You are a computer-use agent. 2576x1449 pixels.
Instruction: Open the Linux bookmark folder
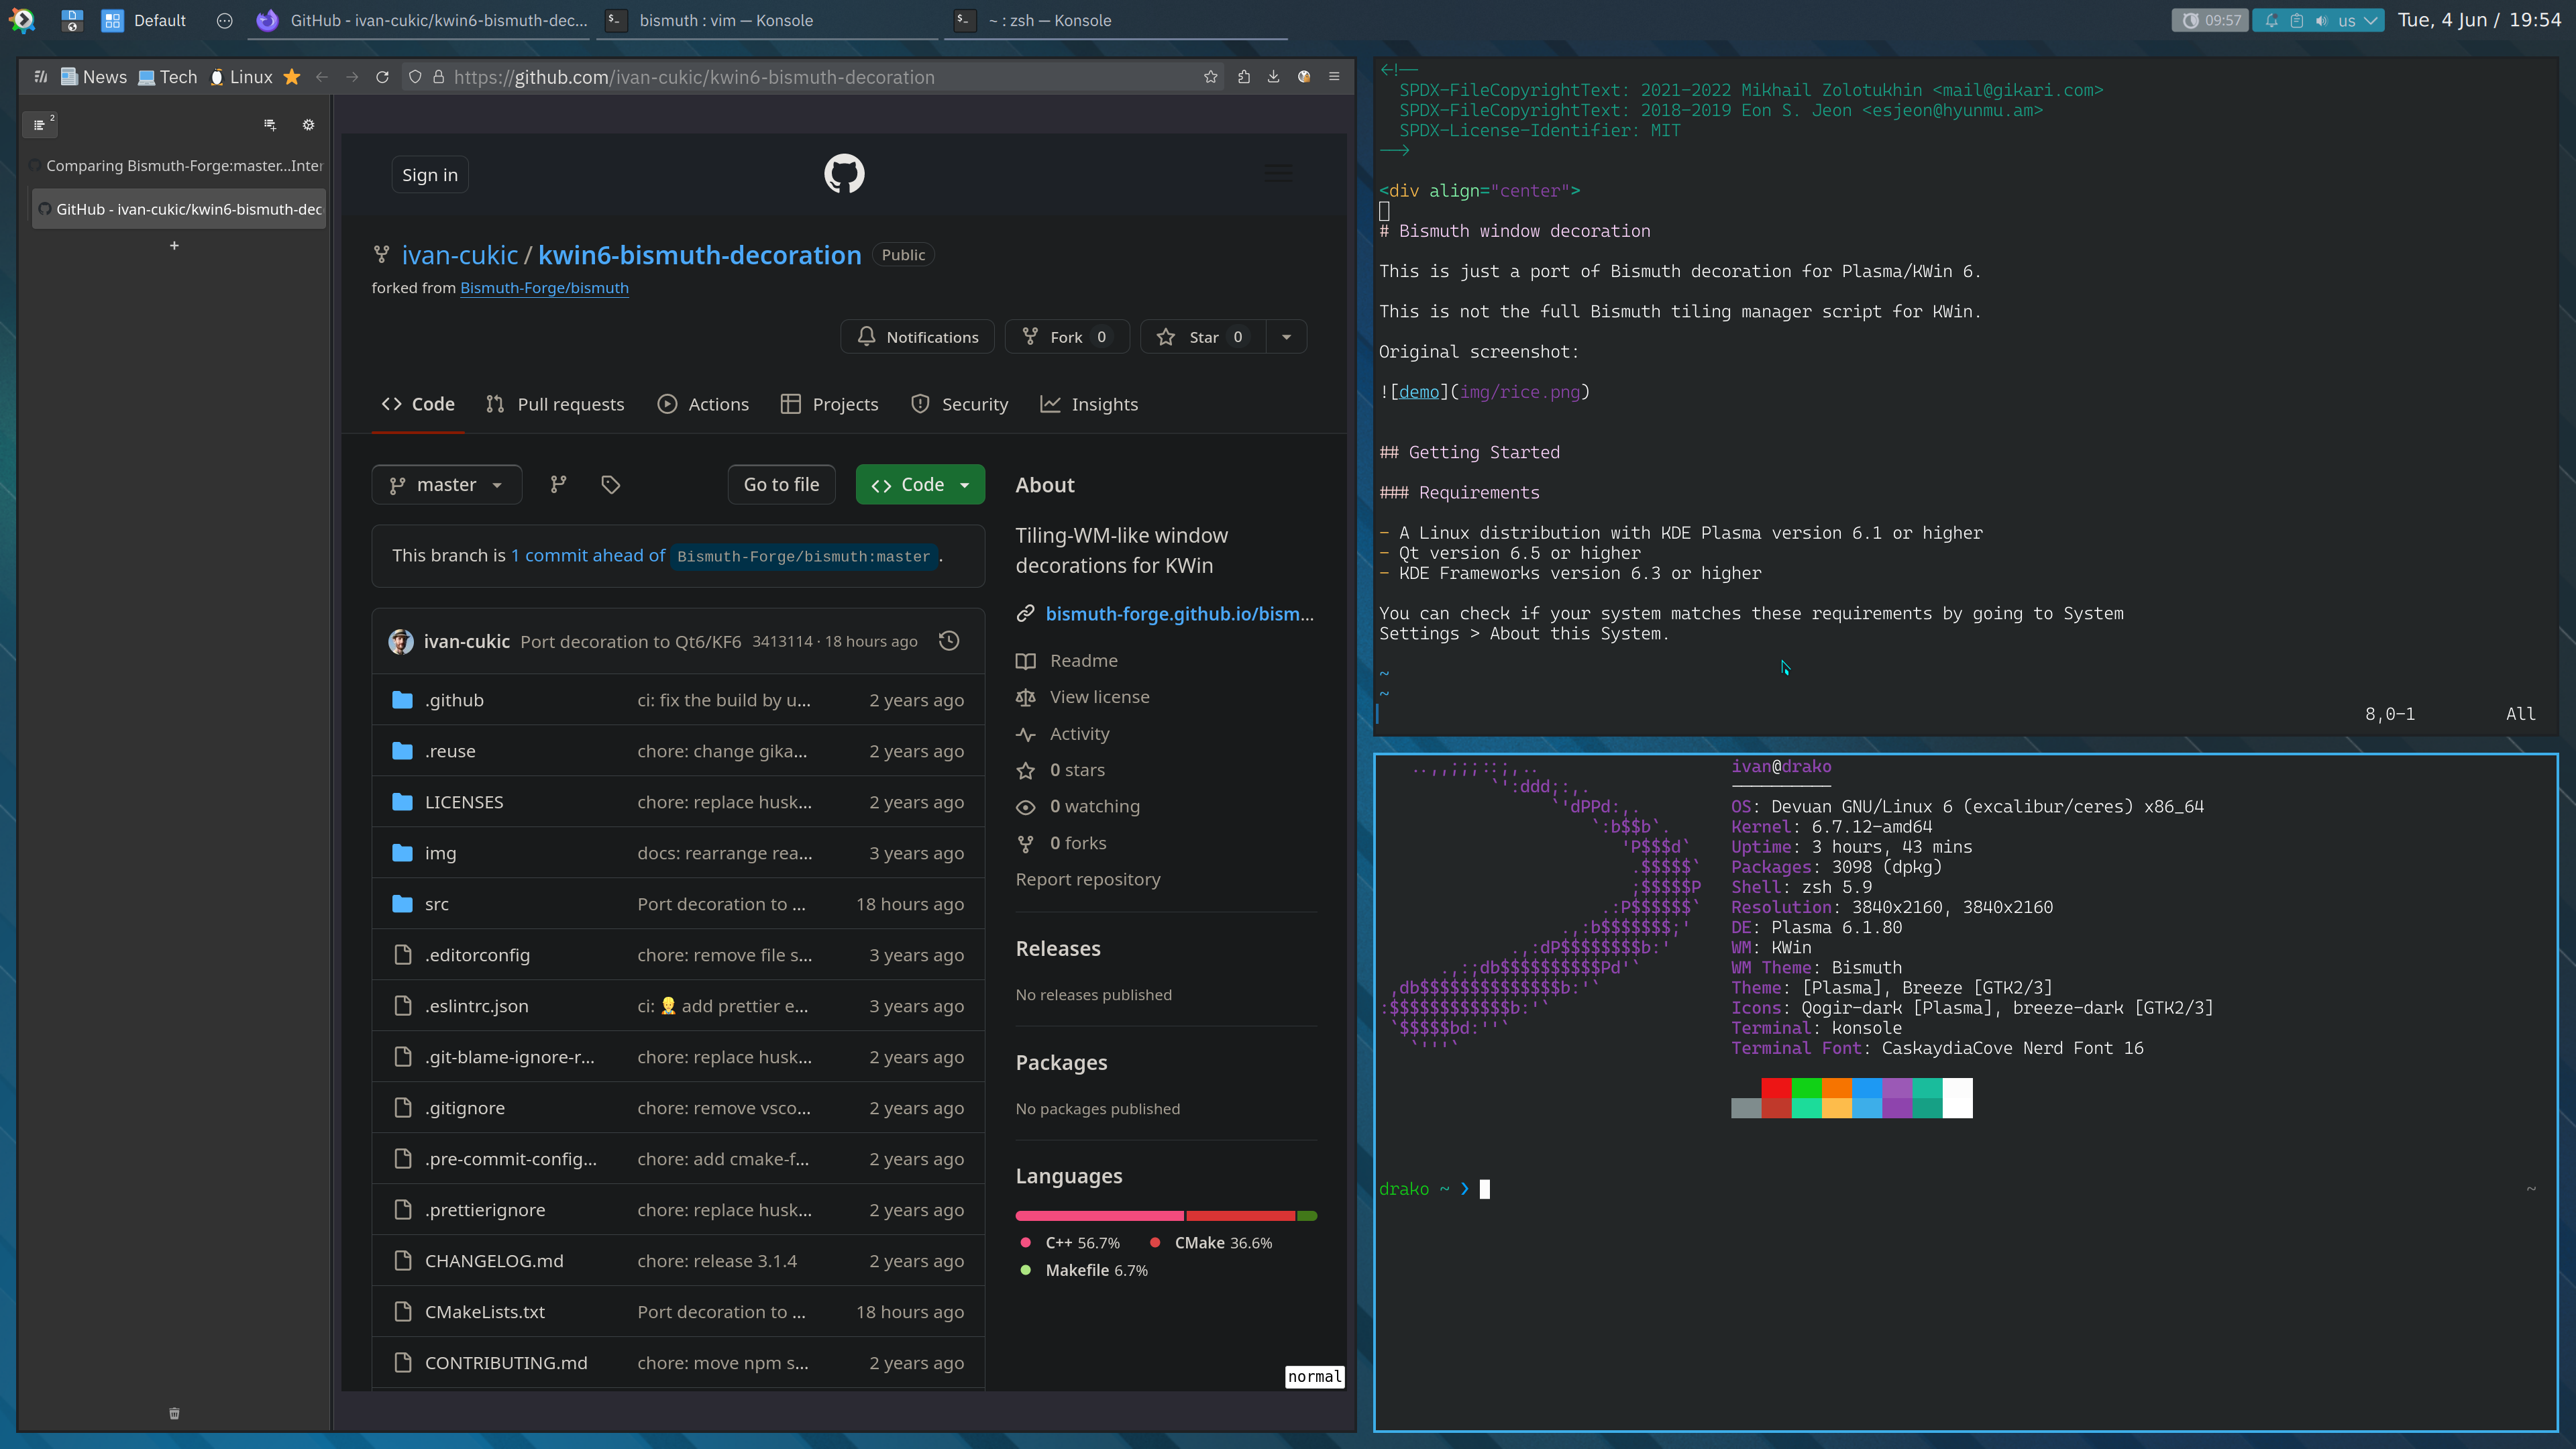click(x=240, y=77)
